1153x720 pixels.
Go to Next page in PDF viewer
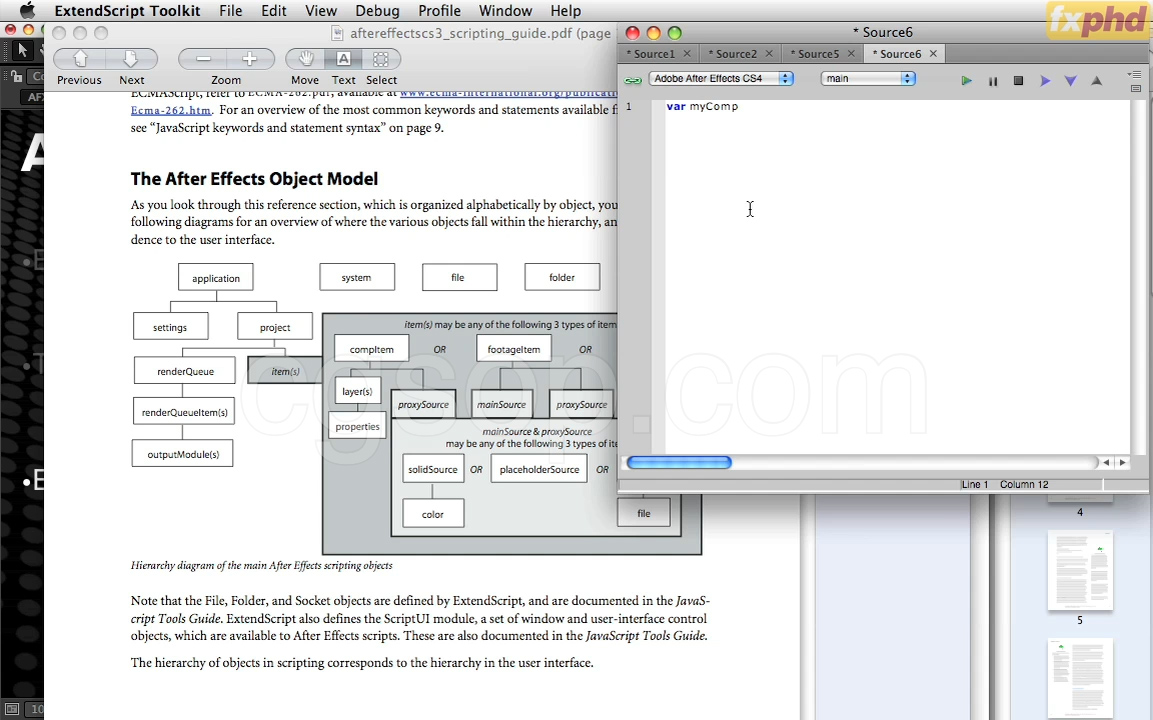132,59
